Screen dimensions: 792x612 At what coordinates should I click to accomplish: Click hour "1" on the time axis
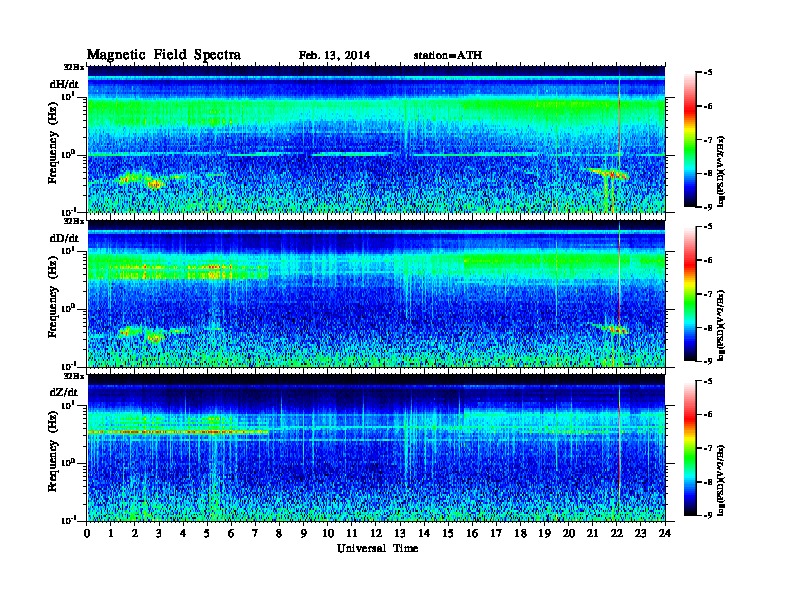coord(111,533)
